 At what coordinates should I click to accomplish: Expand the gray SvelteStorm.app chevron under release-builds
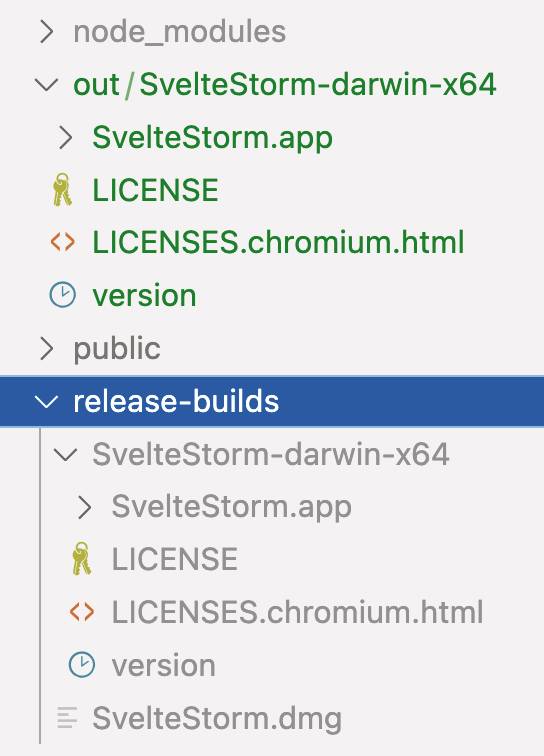pos(85,507)
